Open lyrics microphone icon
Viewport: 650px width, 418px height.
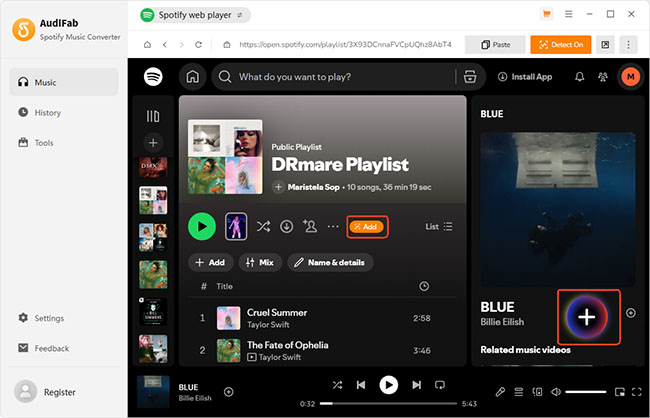tap(500, 392)
